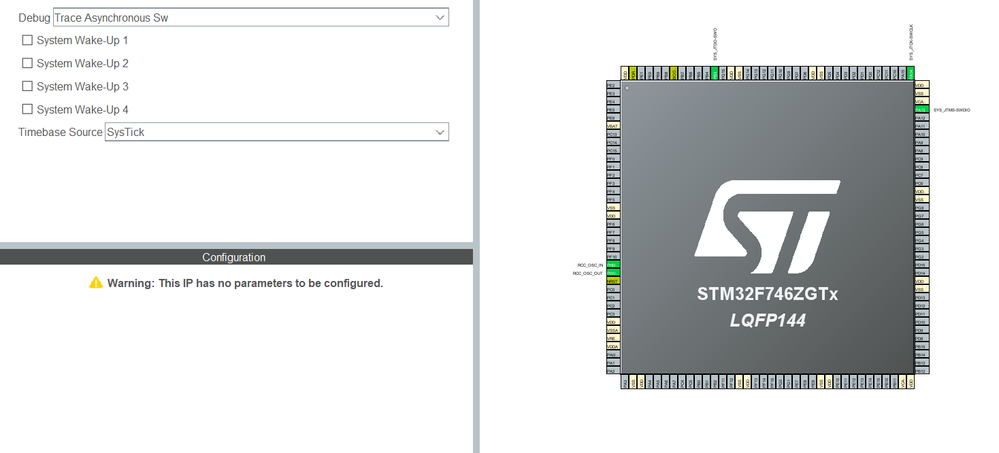The width and height of the screenshot is (999, 453).
Task: Select the green PA13 pin on chip
Action: tap(921, 110)
